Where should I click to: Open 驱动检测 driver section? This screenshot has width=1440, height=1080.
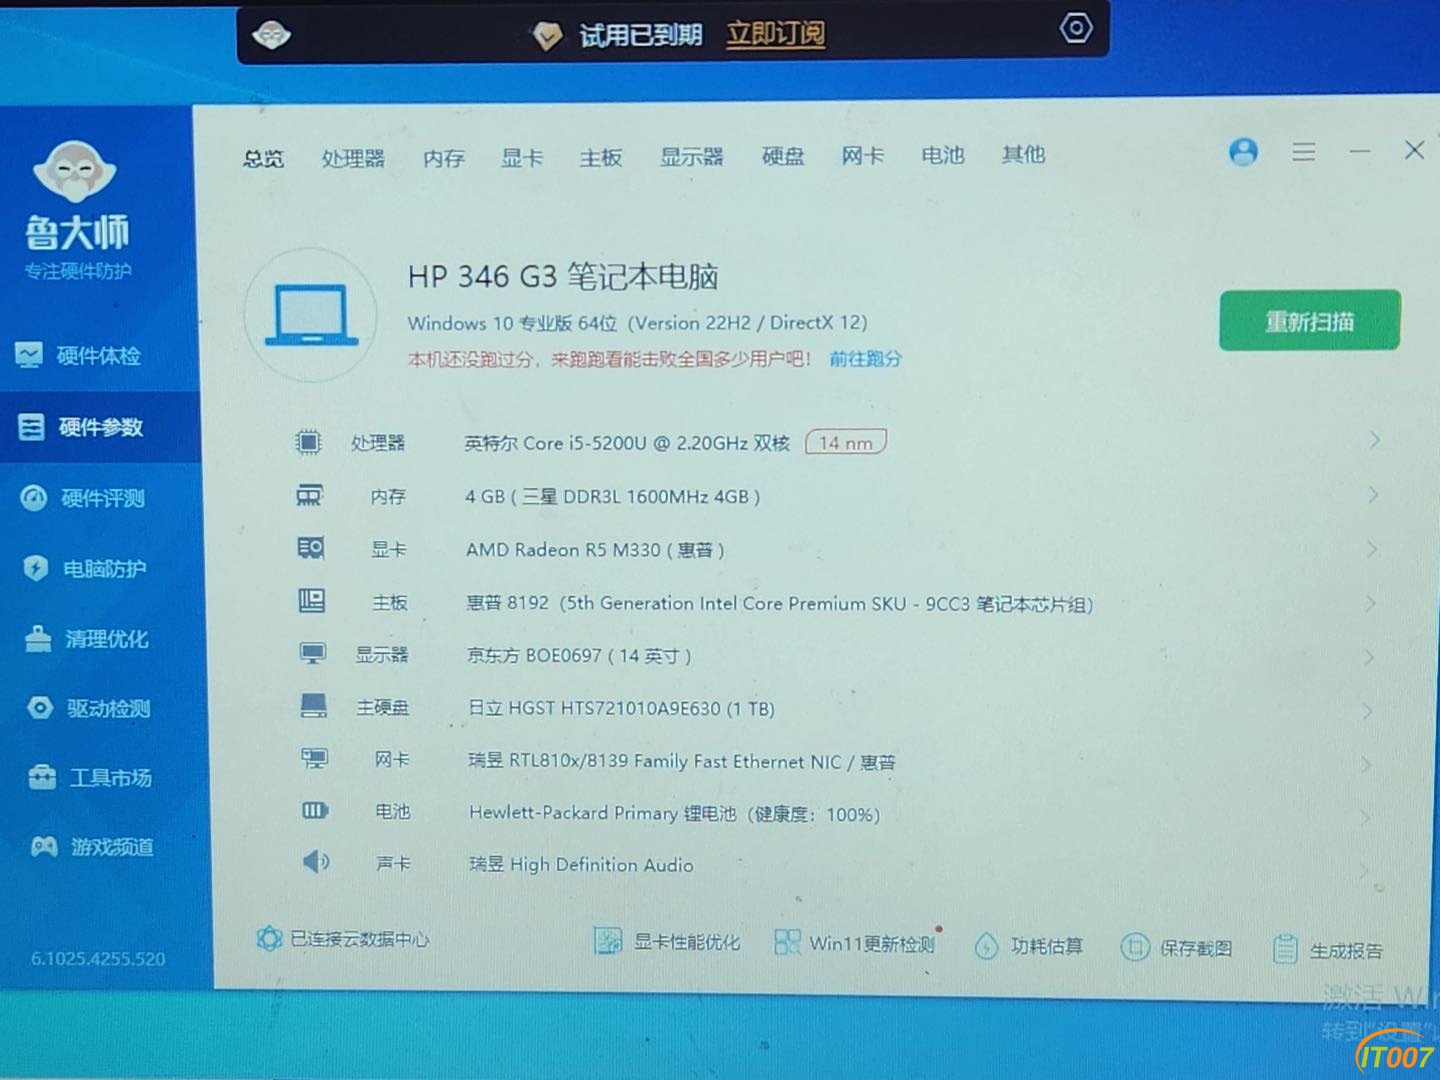[x=89, y=708]
